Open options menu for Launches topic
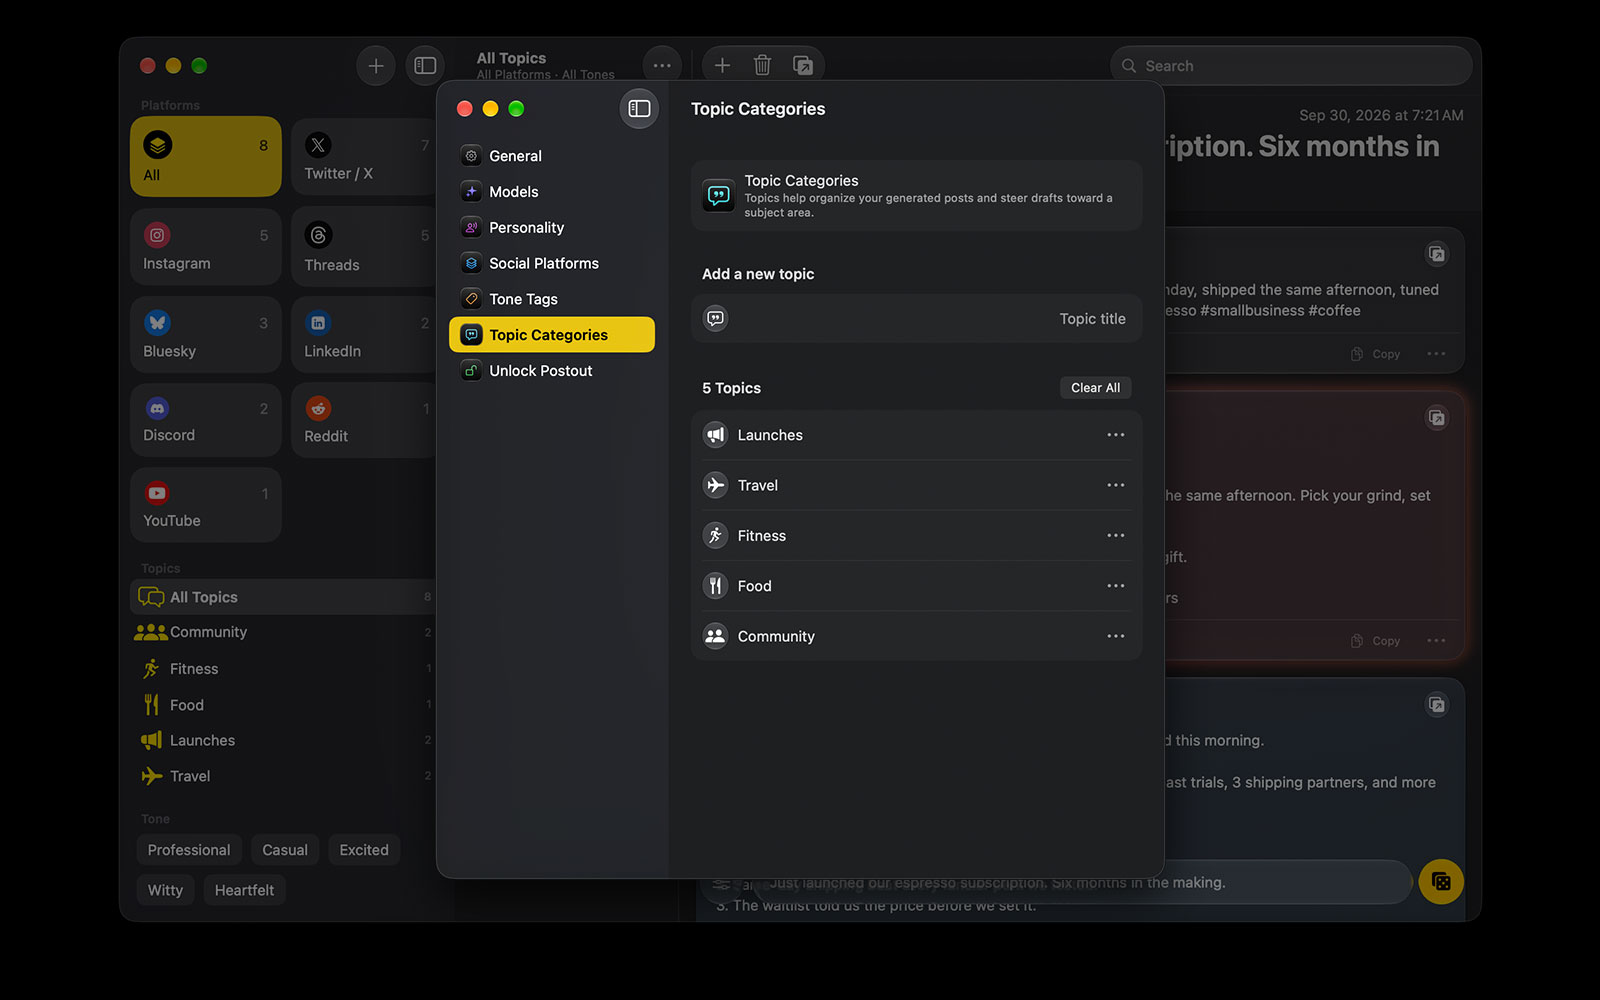Image resolution: width=1600 pixels, height=1000 pixels. (x=1116, y=435)
